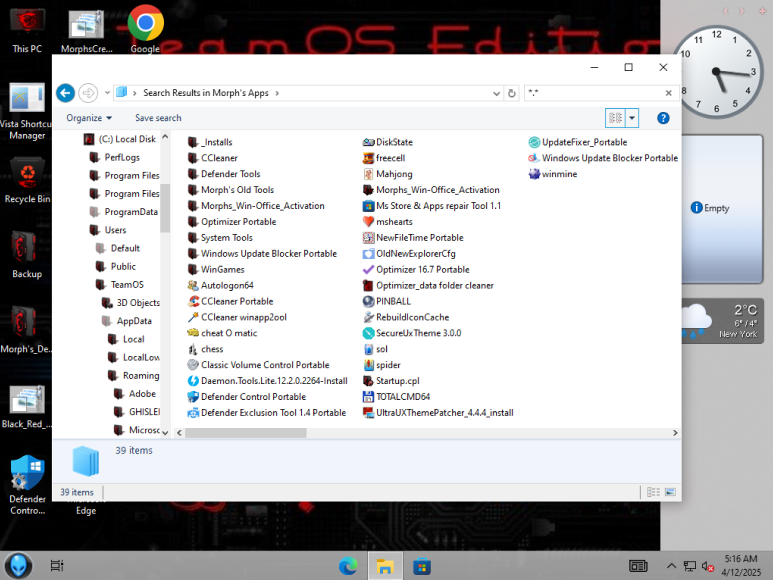
Task: Open Microsoft Edge from the taskbar
Action: (x=348, y=566)
